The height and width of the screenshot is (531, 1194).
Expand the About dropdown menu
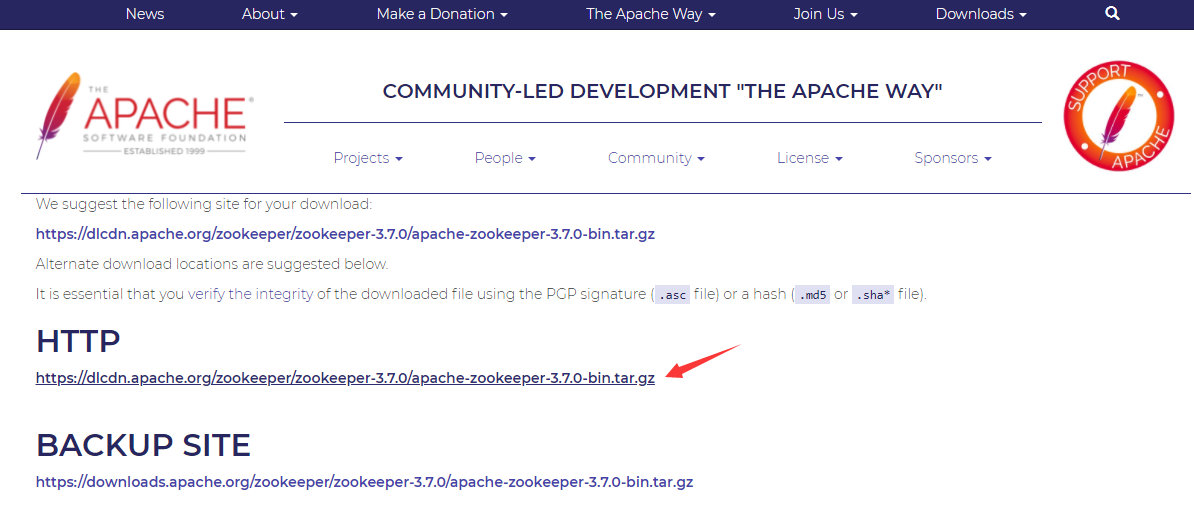click(x=270, y=14)
